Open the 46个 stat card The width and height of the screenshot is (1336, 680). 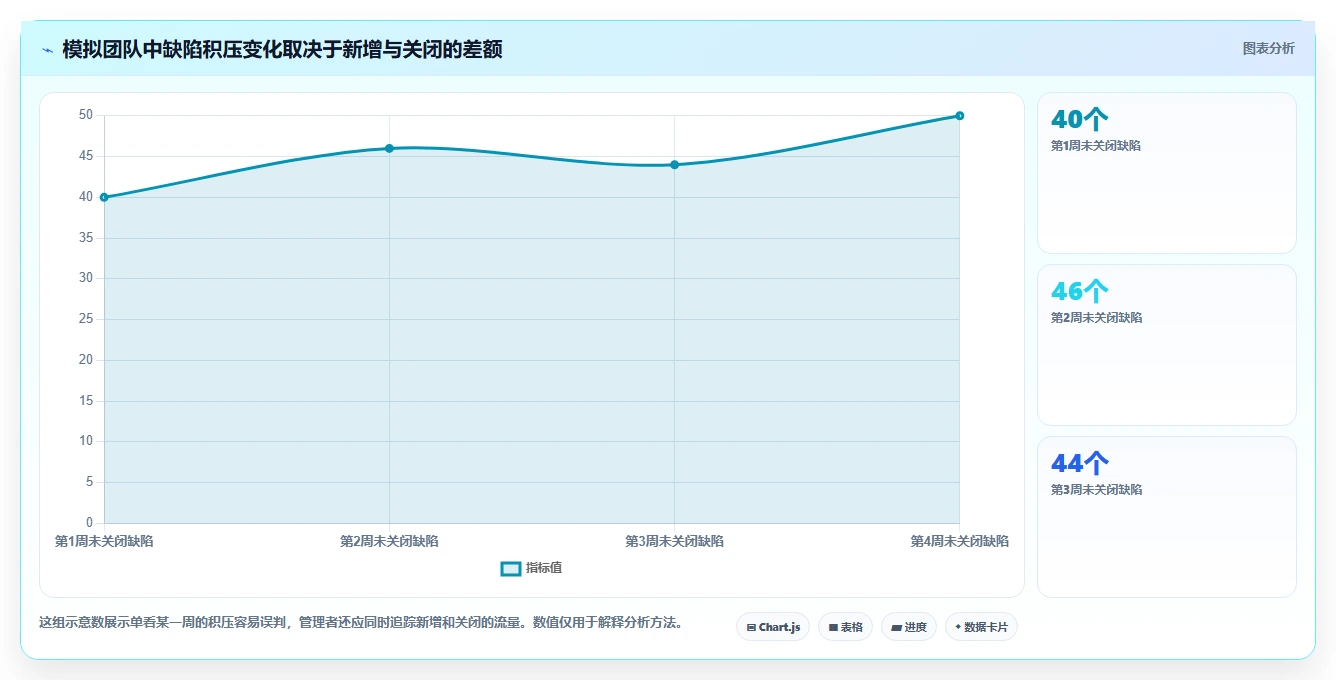tap(1167, 345)
